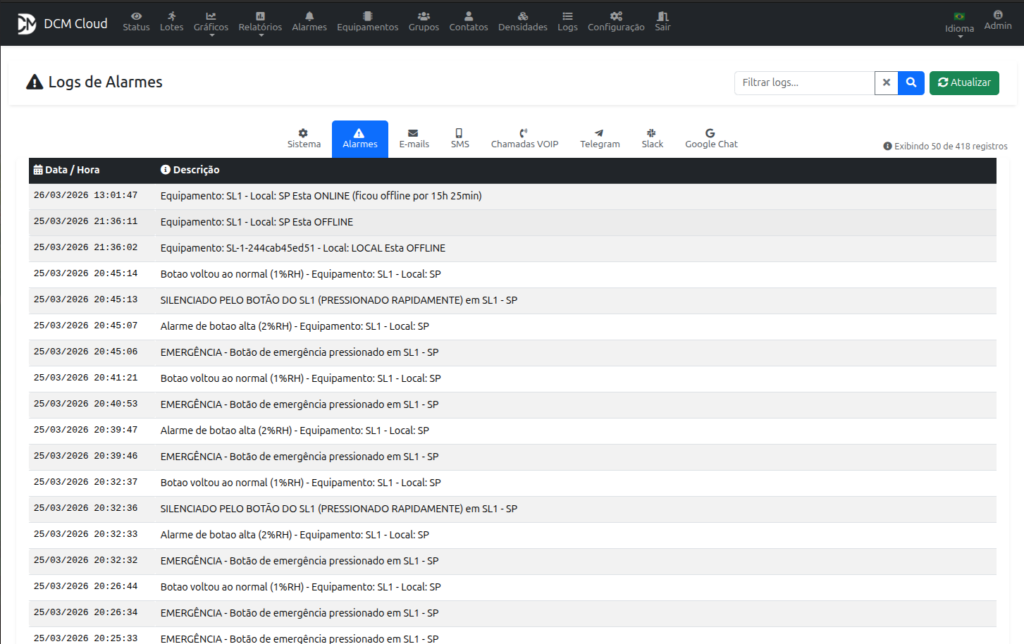The image size is (1024, 644).
Task: Navigate to Grupos in top bar
Action: click(424, 21)
